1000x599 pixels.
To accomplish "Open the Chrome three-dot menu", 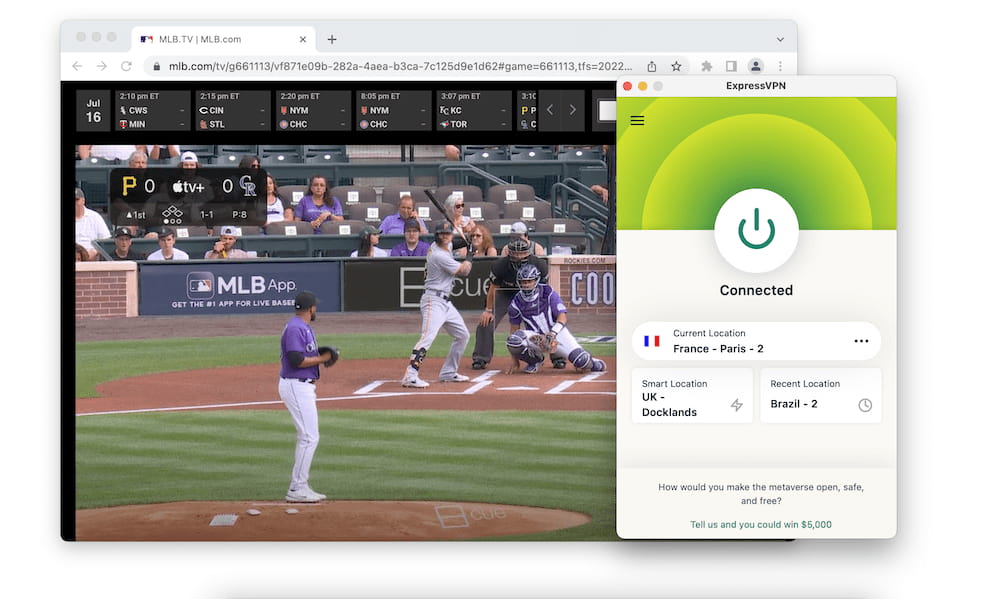I will coord(780,66).
